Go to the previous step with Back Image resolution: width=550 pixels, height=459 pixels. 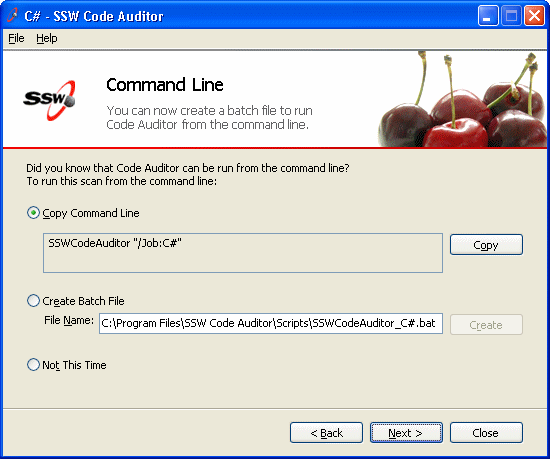[x=326, y=433]
